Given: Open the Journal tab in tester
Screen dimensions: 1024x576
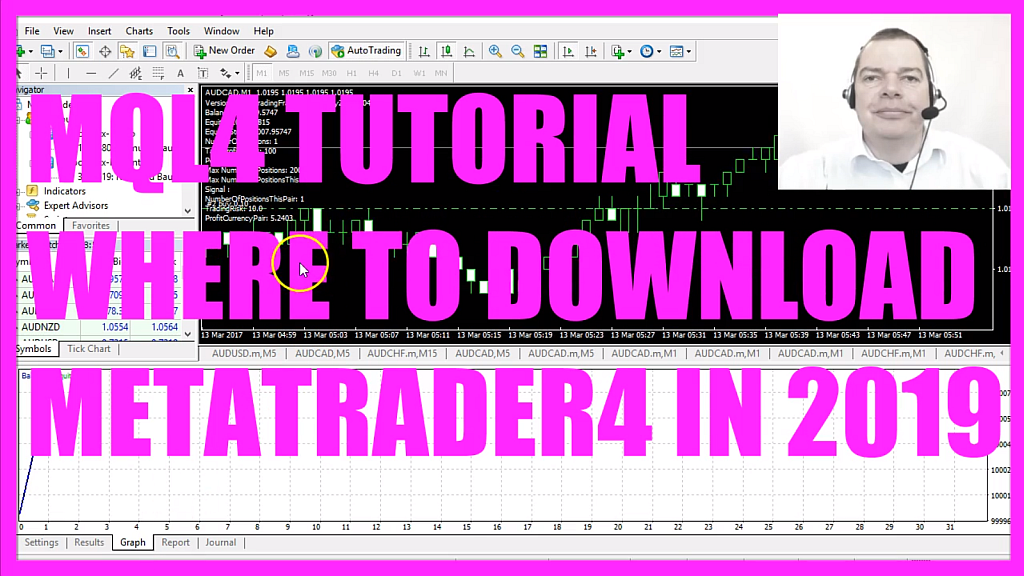Looking at the screenshot, I should click(x=221, y=543).
